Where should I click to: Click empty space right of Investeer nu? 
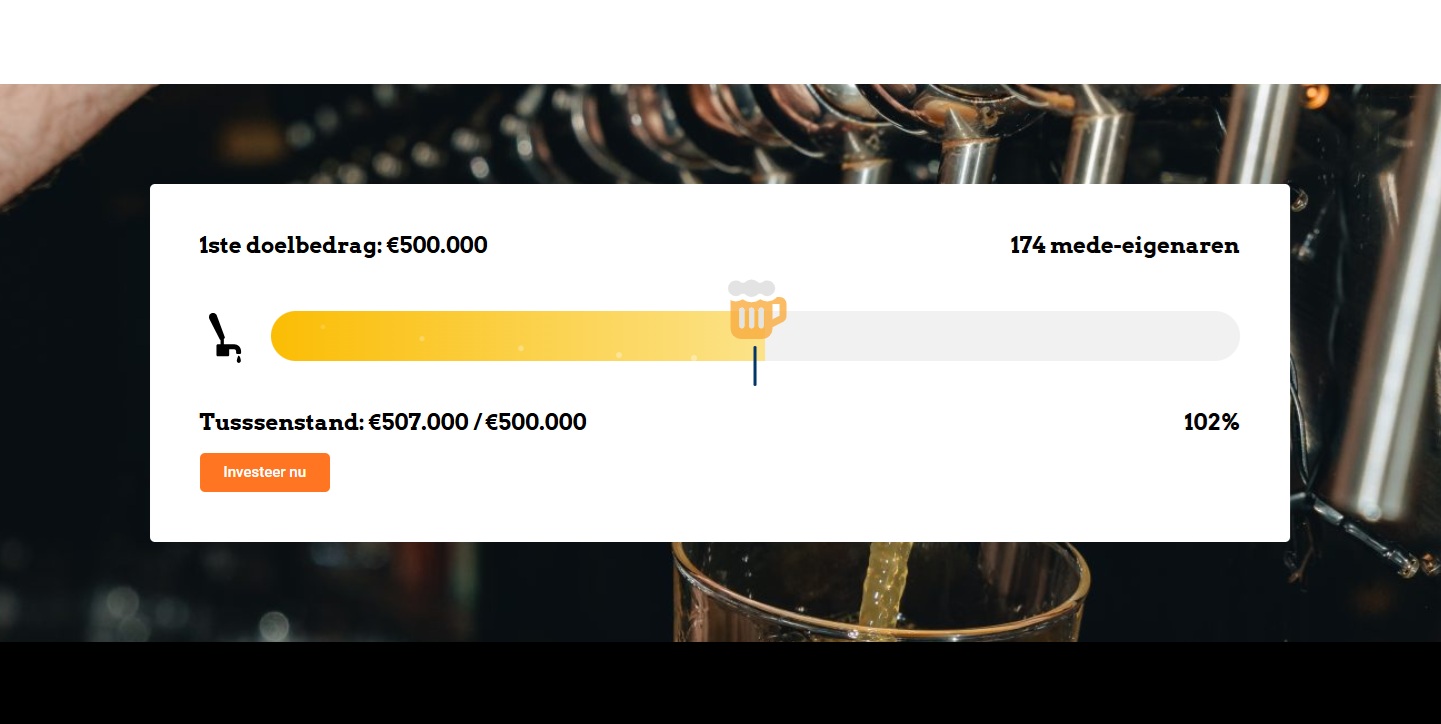pos(700,473)
